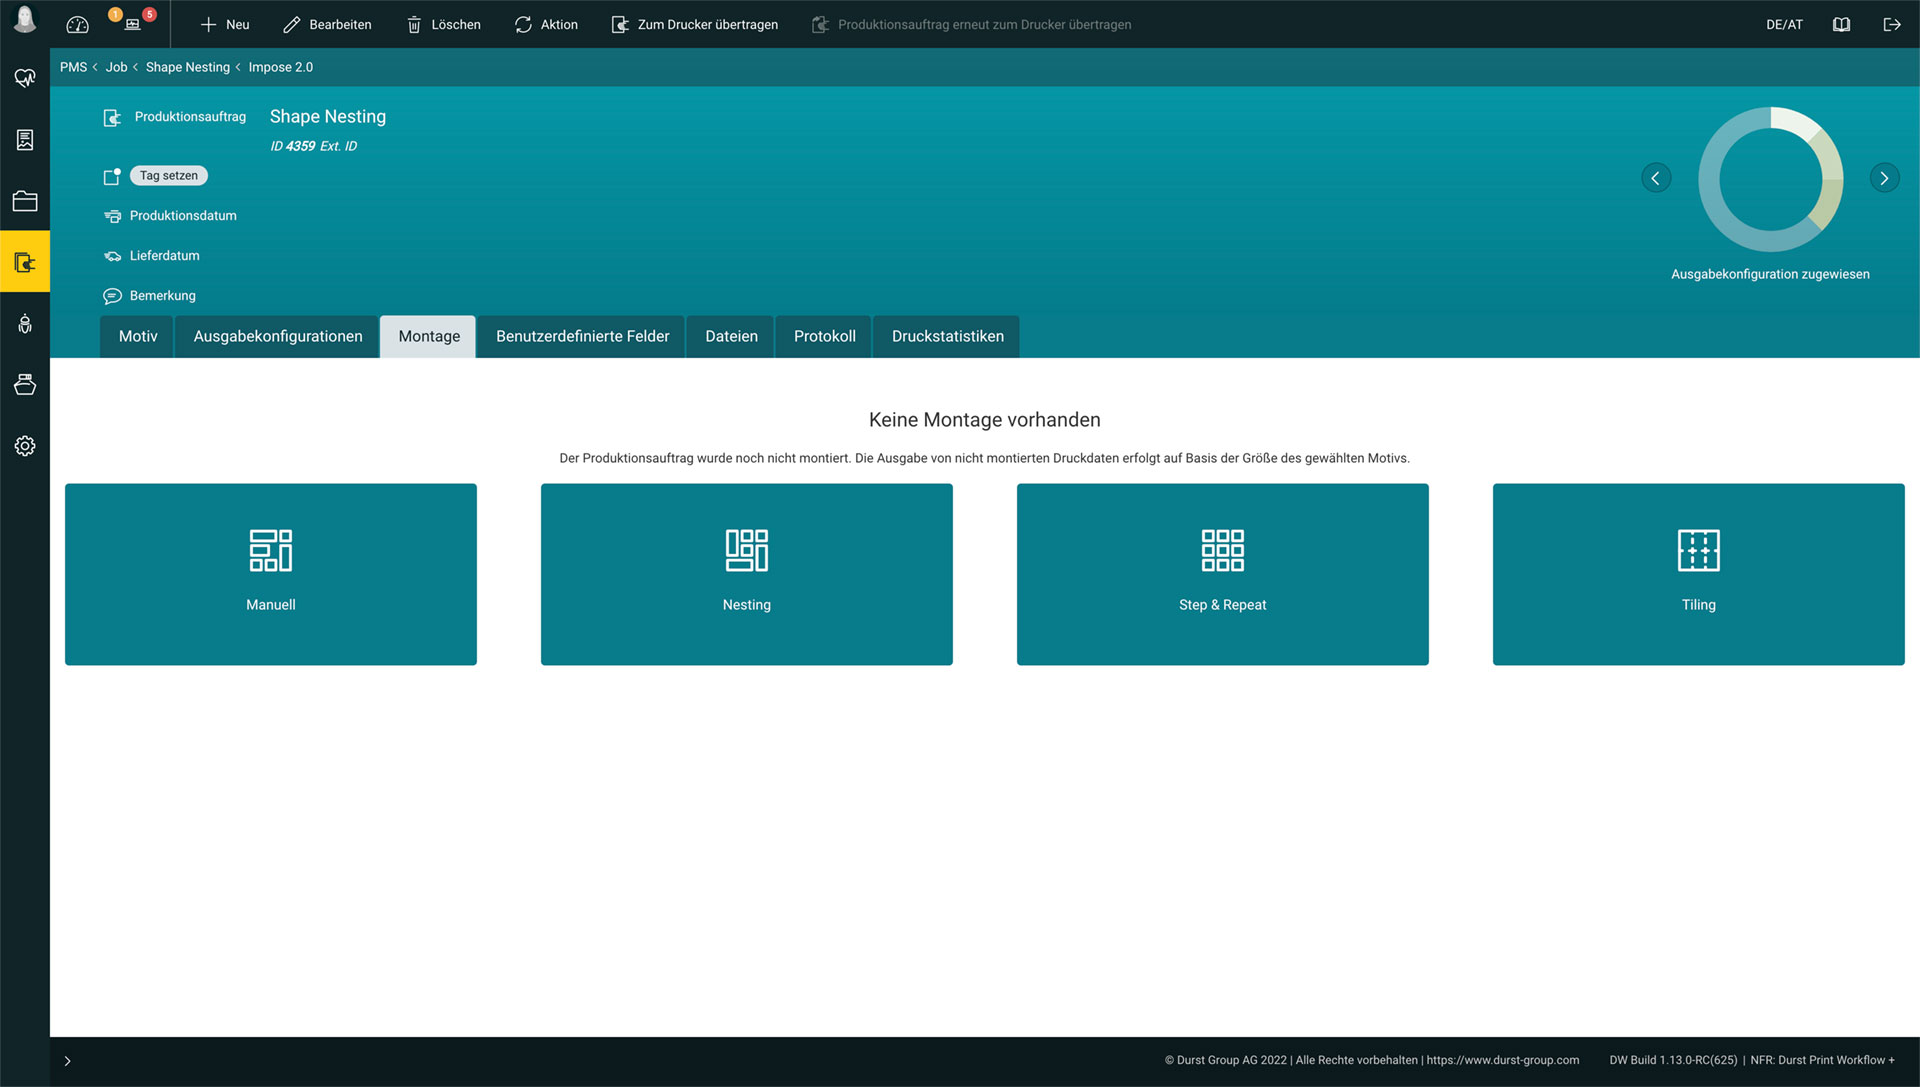
Task: Switch to the Motiv tab
Action: tap(138, 336)
